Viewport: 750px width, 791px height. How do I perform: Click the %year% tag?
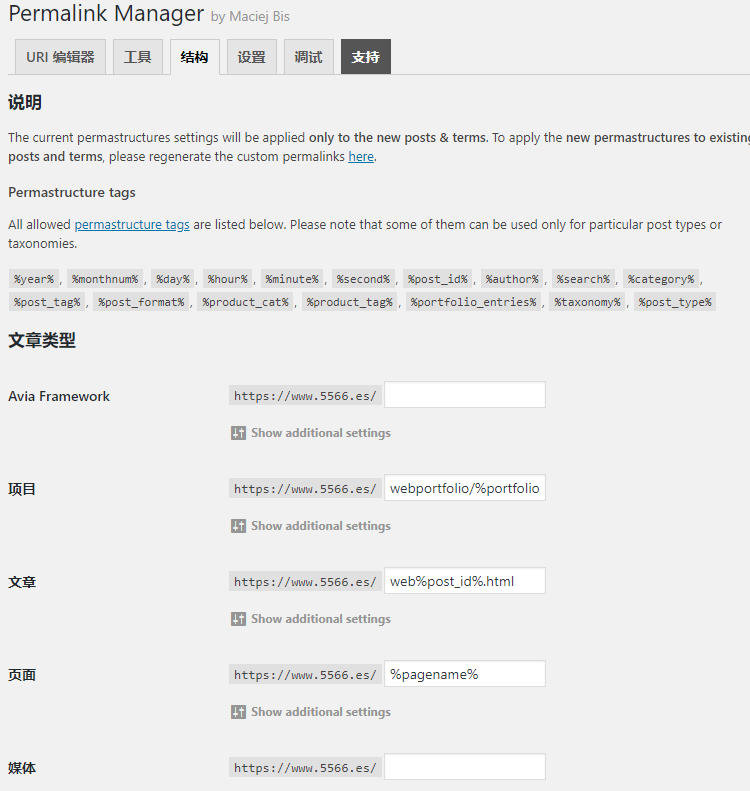[x=34, y=279]
